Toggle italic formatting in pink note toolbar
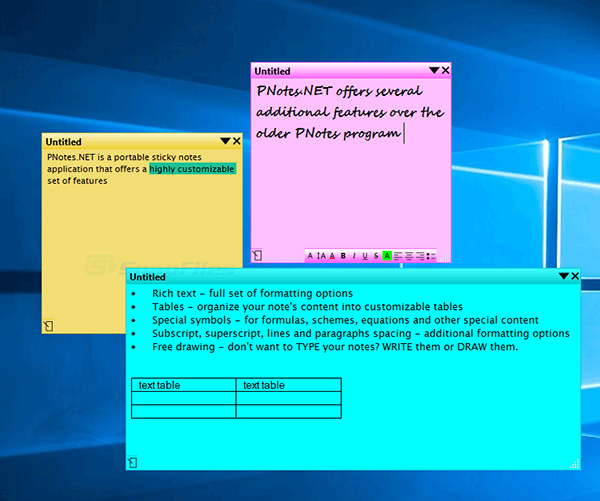Viewport: 600px width, 501px height. pyautogui.click(x=354, y=256)
